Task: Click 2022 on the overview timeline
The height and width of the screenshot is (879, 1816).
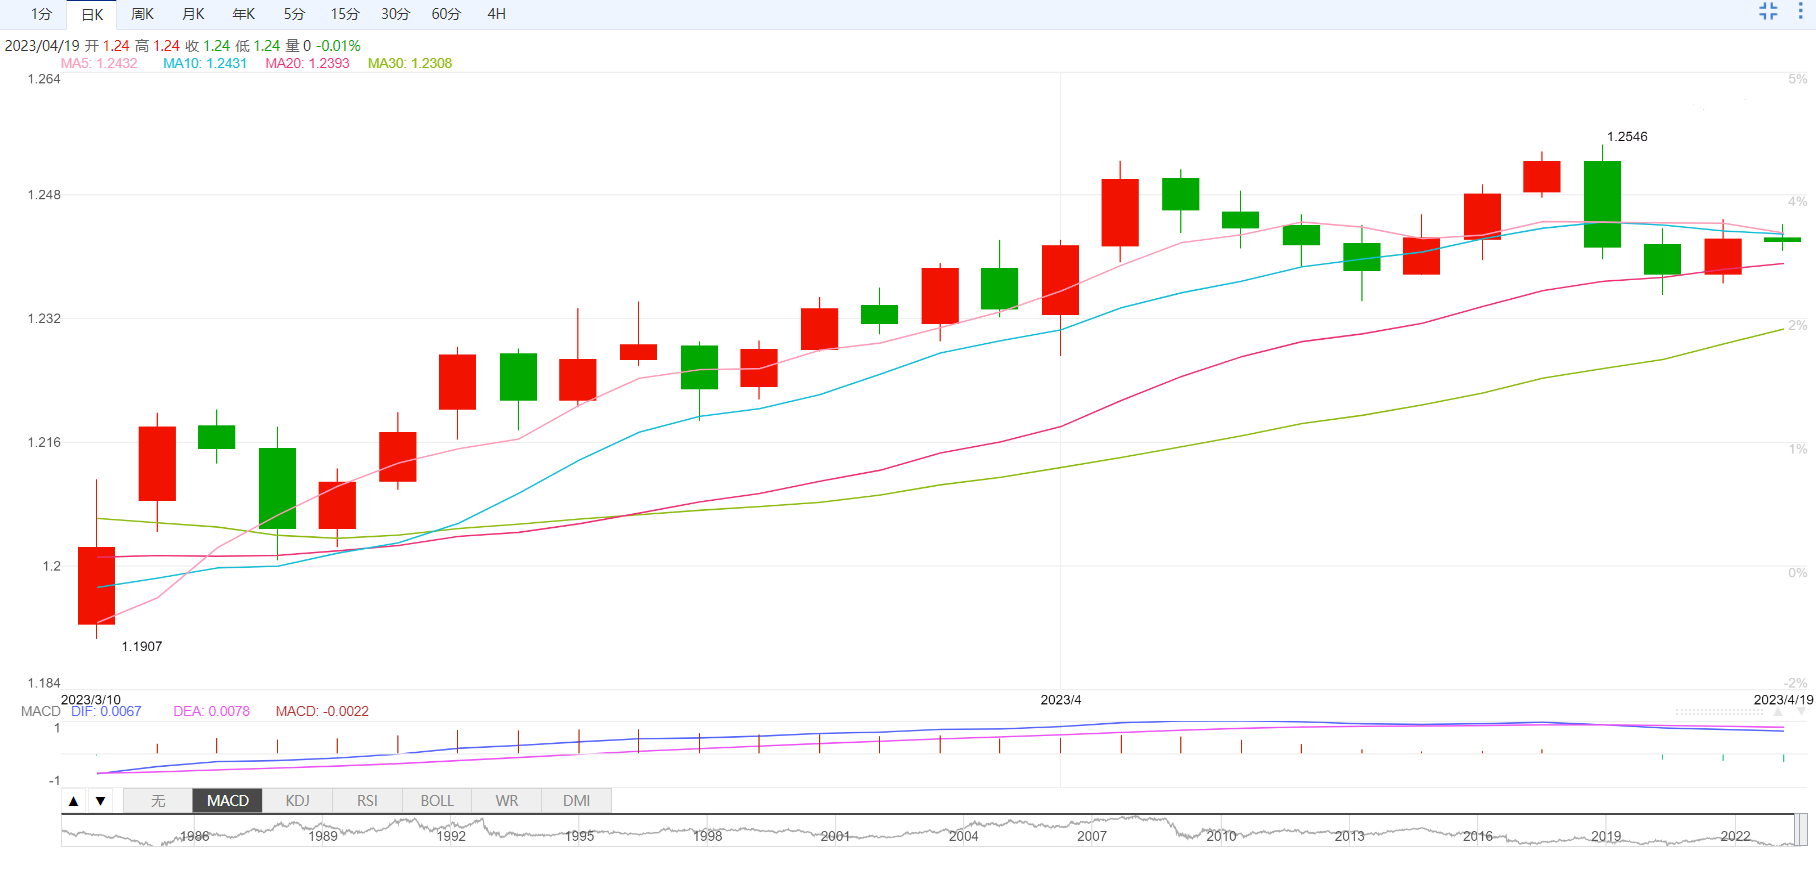Action: (1735, 836)
